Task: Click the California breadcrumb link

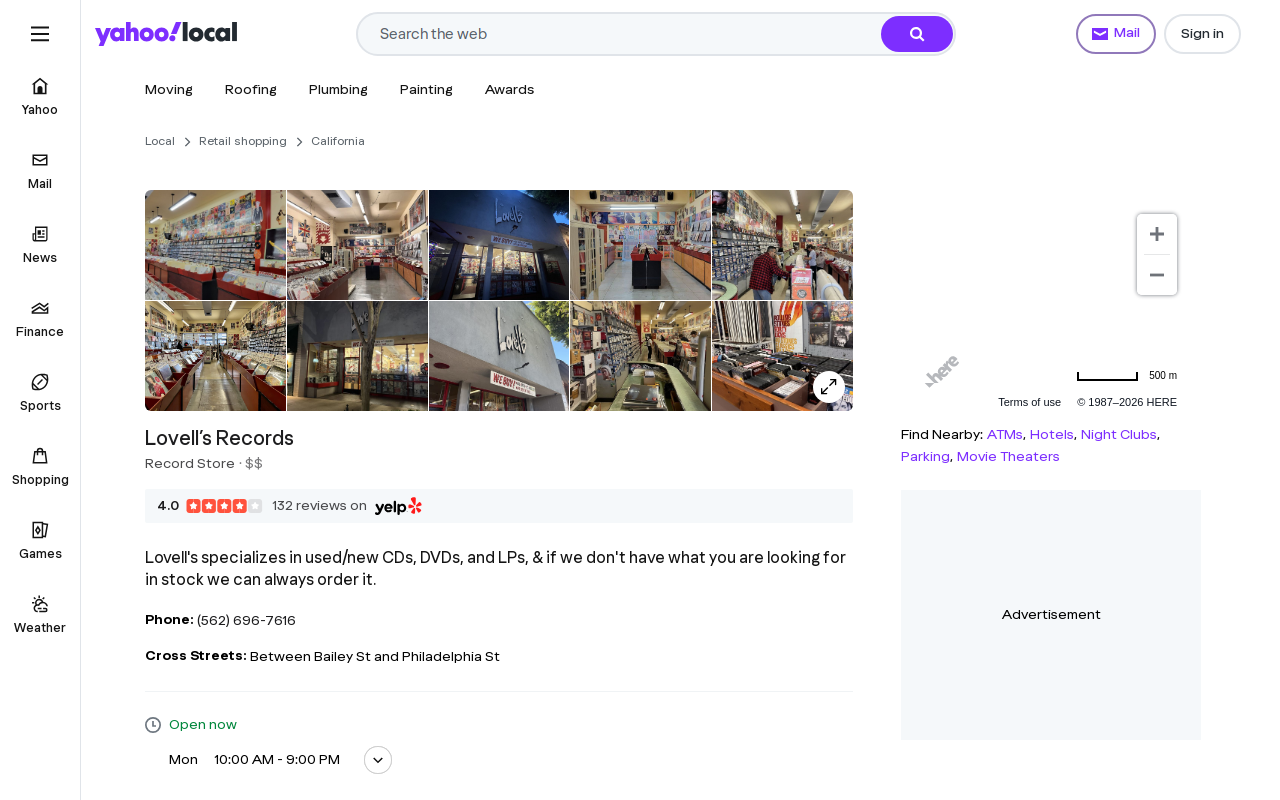Action: (x=338, y=142)
